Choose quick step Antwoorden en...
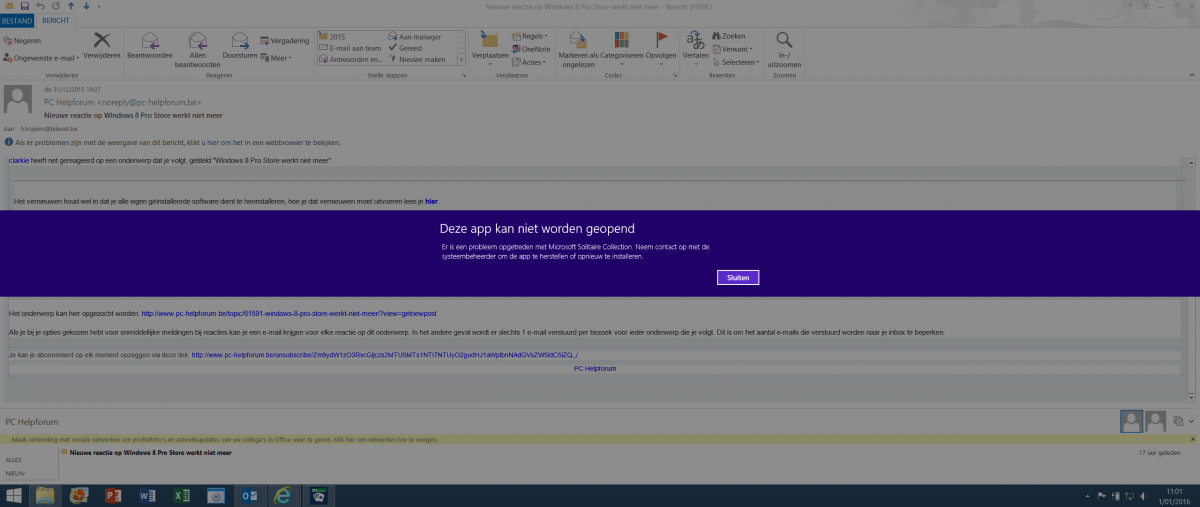The width and height of the screenshot is (1200, 507). [350, 59]
